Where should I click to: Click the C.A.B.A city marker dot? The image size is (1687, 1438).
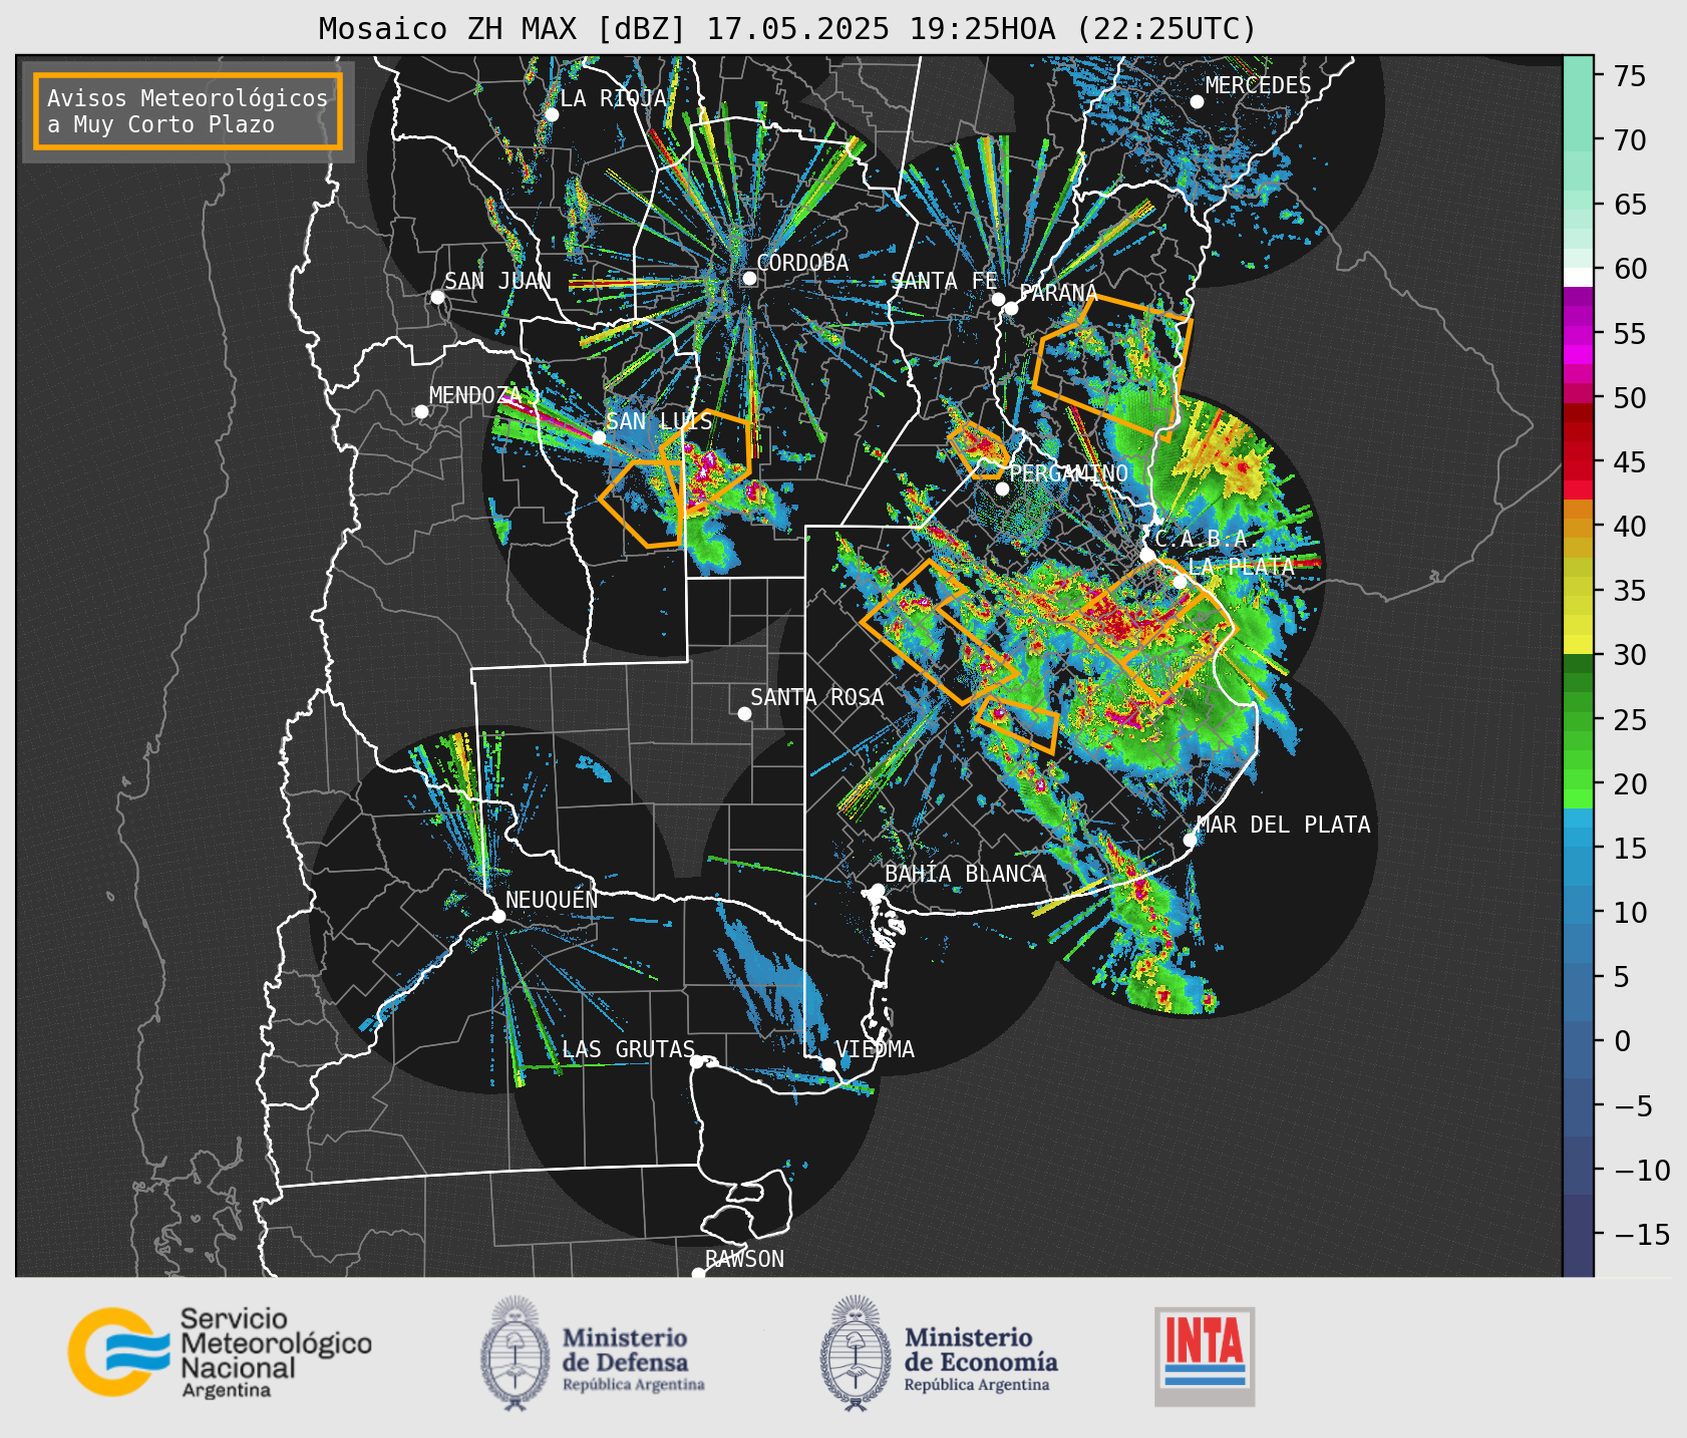pos(1147,555)
